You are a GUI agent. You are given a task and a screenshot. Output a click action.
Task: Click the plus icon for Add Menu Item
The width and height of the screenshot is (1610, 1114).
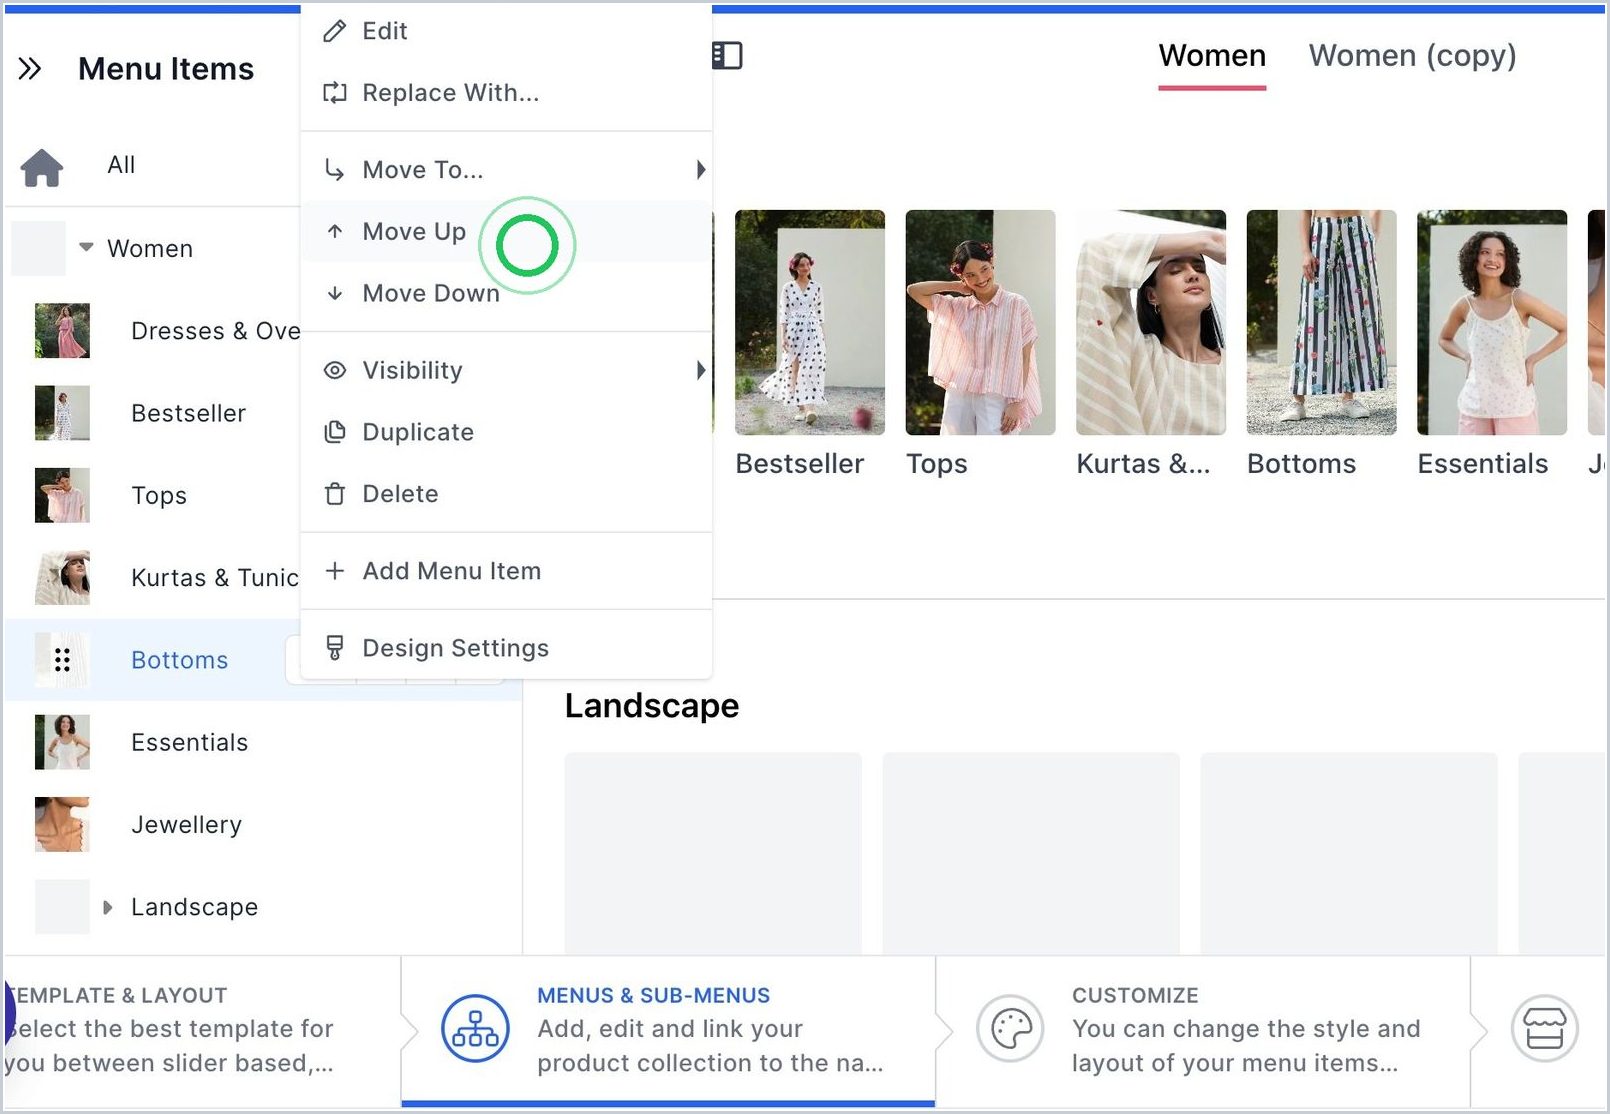pyautogui.click(x=335, y=571)
